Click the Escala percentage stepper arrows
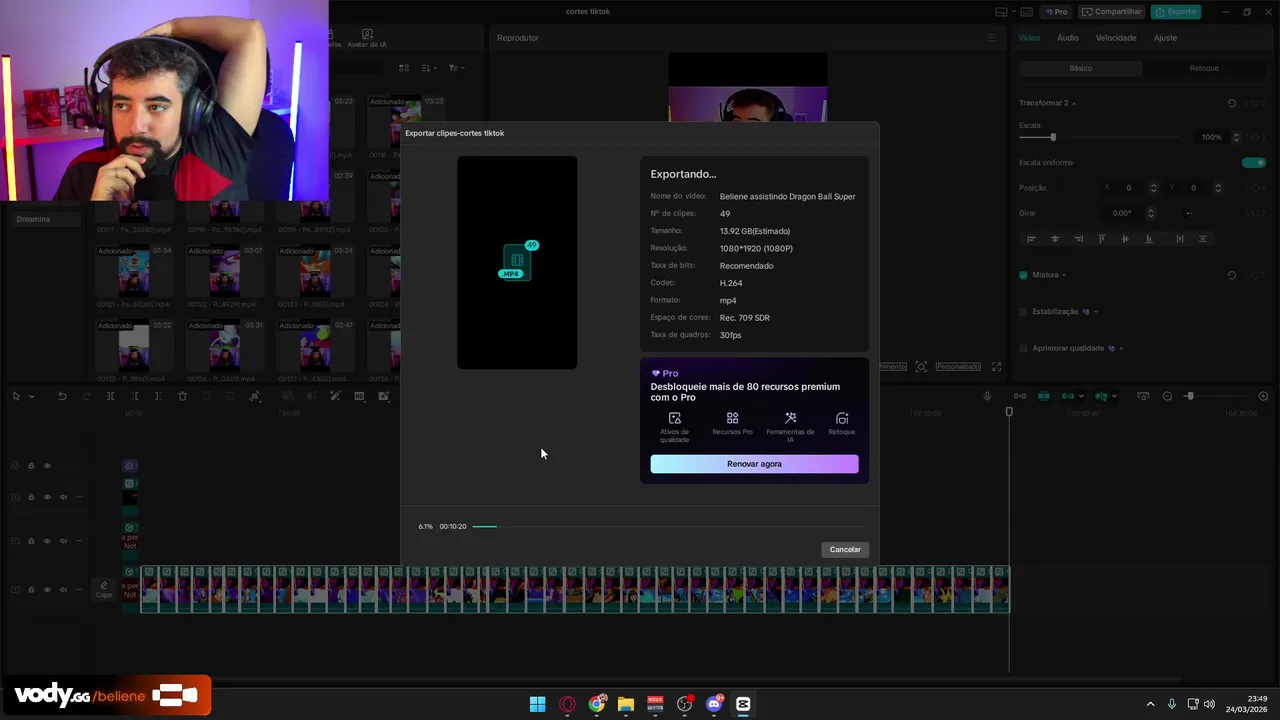Viewport: 1280px width, 720px height. 1236,137
